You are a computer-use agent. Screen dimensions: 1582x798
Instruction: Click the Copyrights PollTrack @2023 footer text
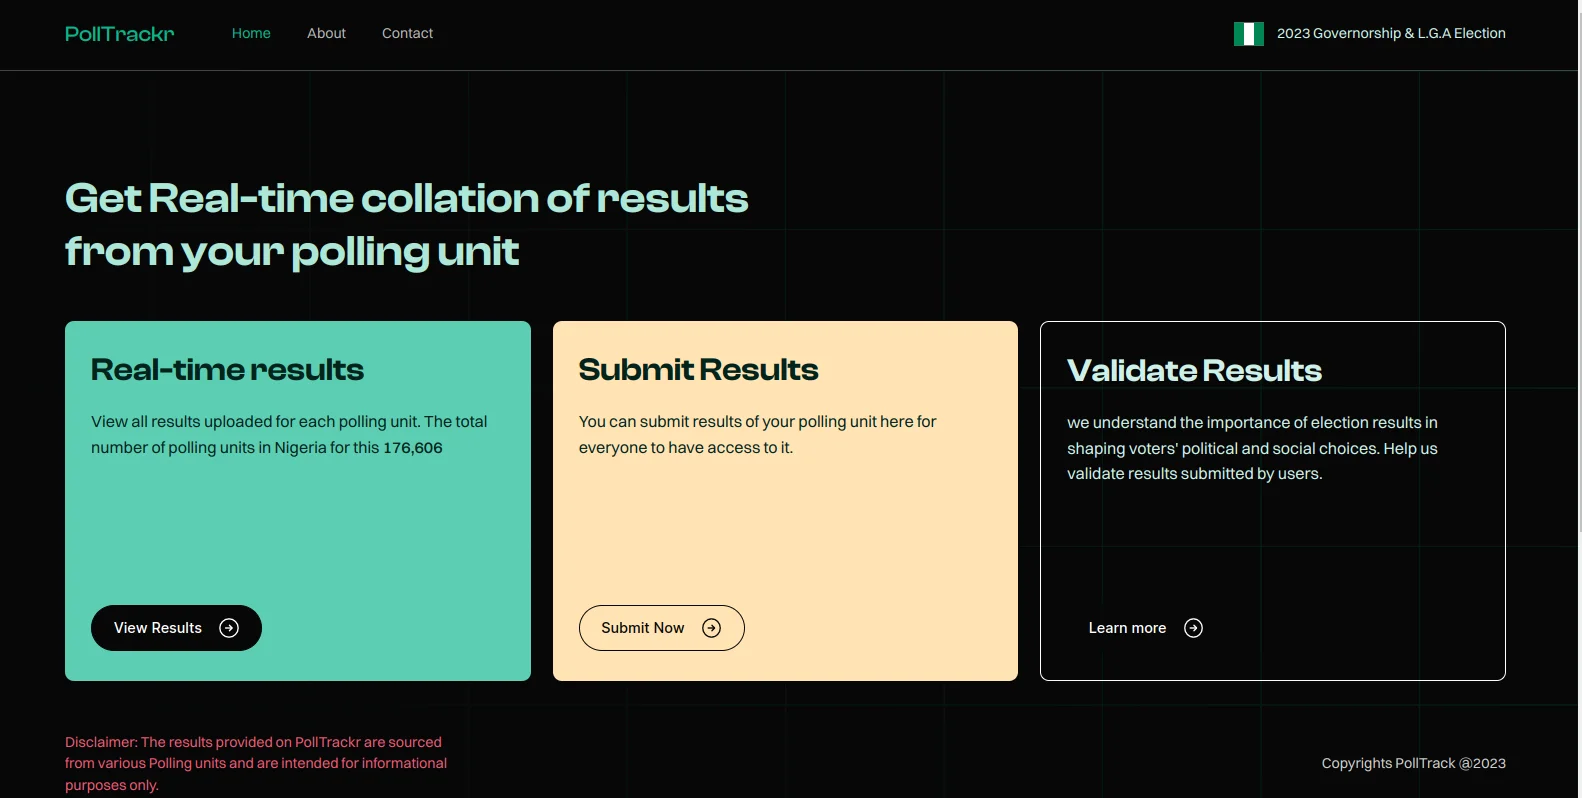(1413, 763)
